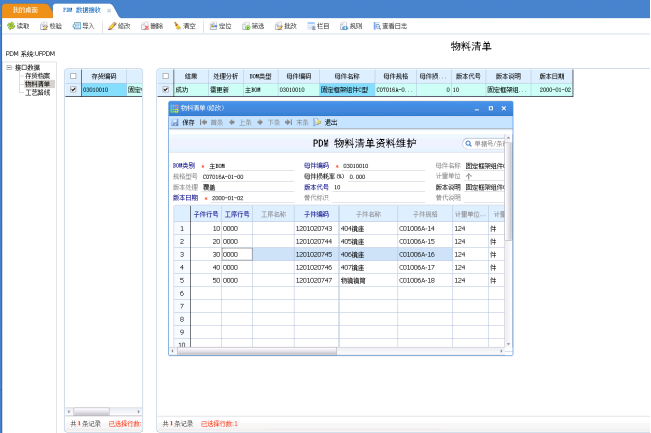Collapse the 接口数据 tree node
651x433 pixels.
tap(9, 67)
